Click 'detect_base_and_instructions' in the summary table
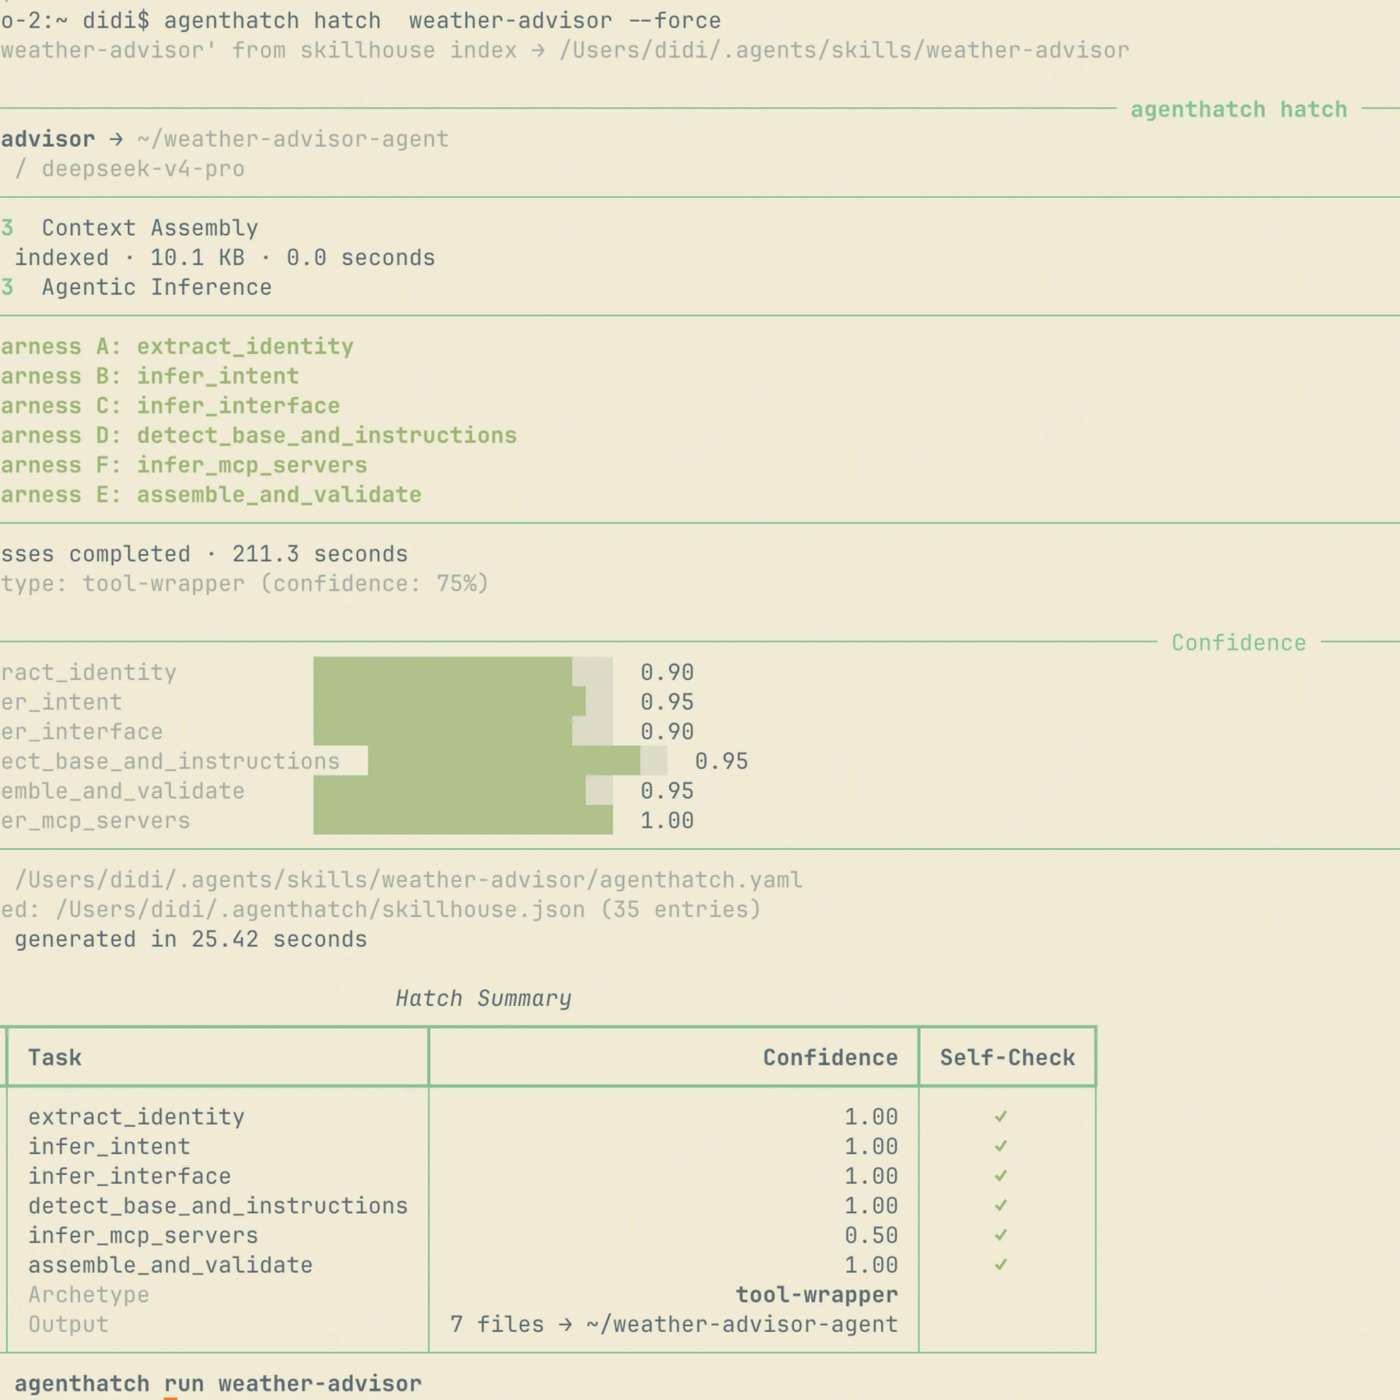The height and width of the screenshot is (1400, 1400). 218,1206
